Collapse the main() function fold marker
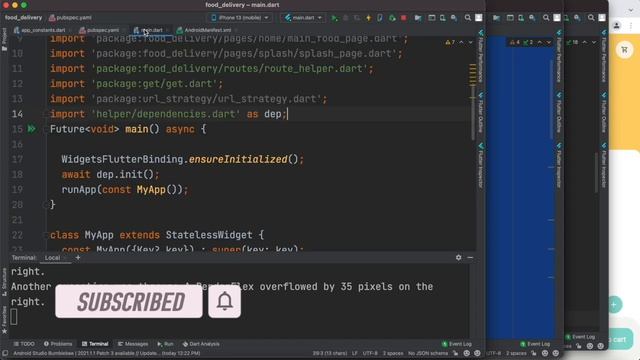Image resolution: width=640 pixels, height=360 pixels. click(x=45, y=129)
